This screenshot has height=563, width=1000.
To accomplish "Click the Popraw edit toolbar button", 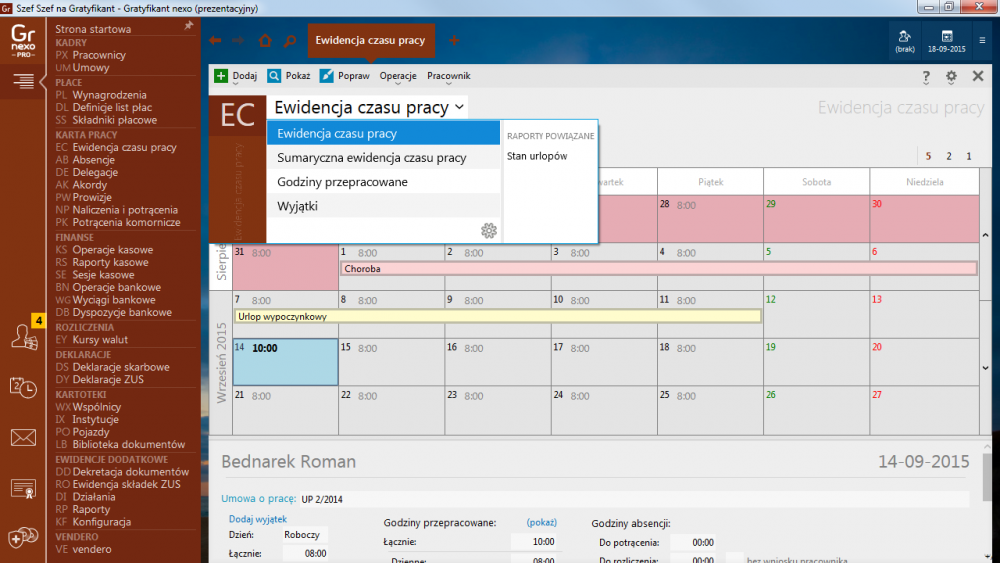I will [x=345, y=76].
